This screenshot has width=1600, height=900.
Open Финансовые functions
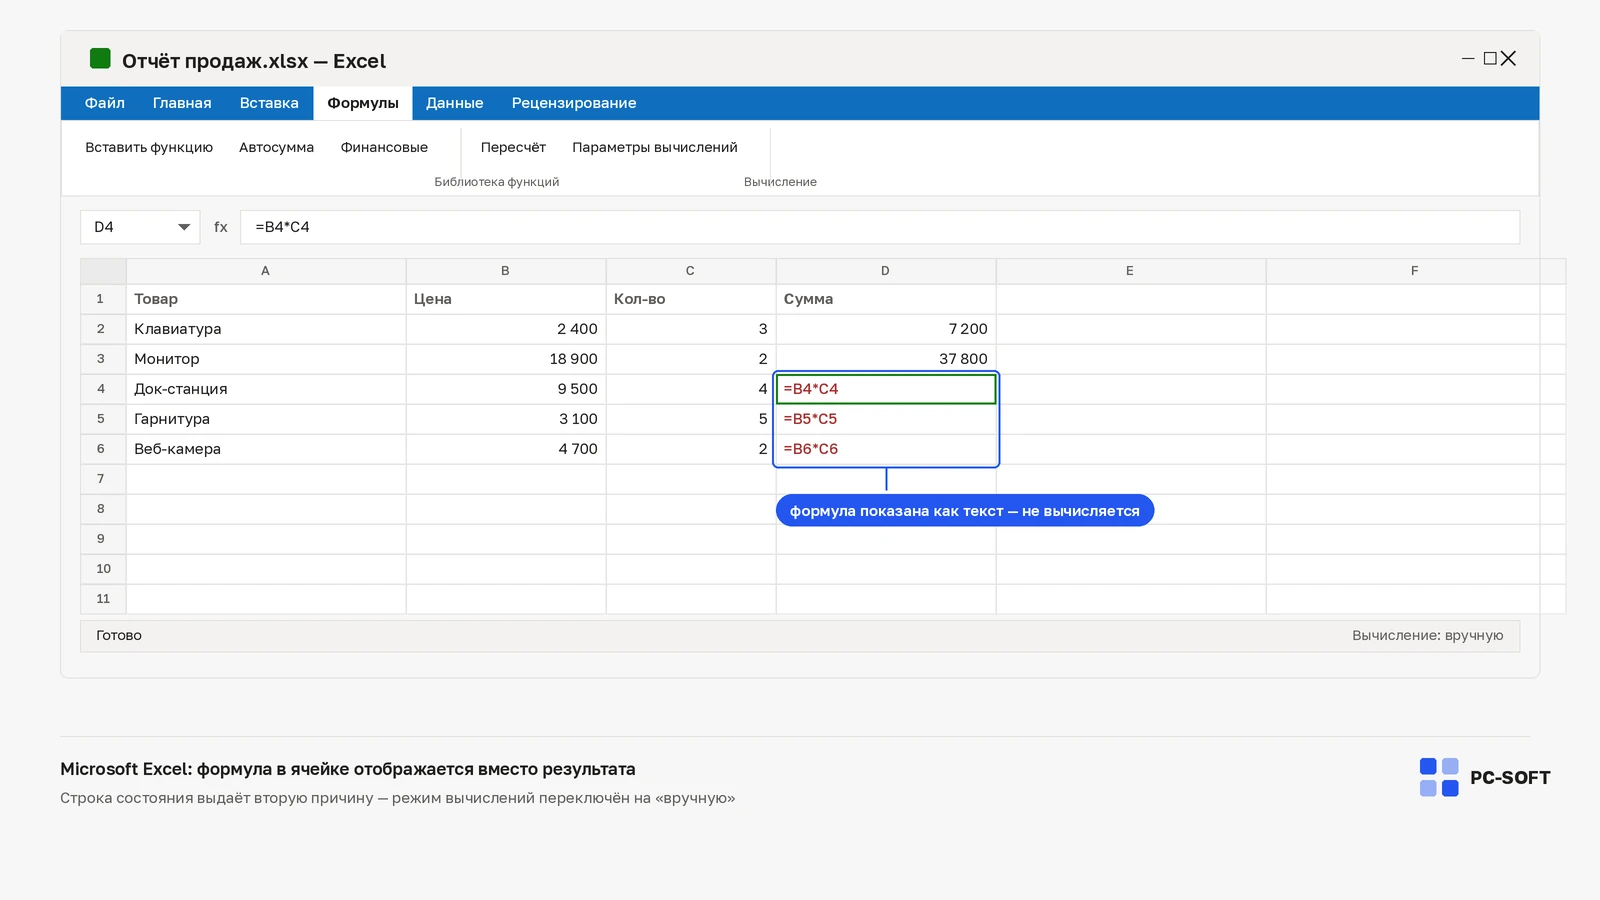384,147
